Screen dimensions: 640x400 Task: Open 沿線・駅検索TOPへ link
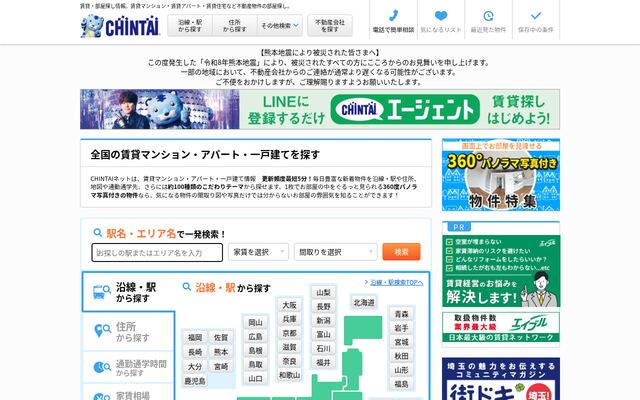[x=394, y=282]
